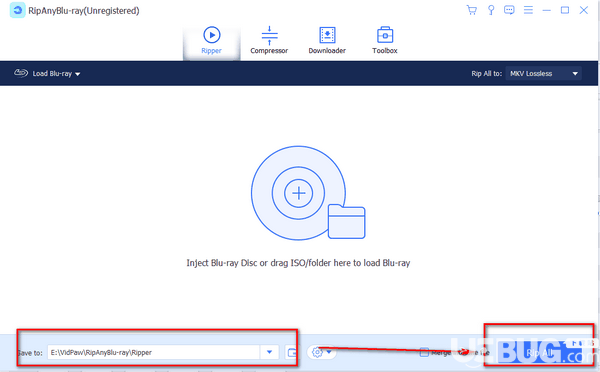
Task: Click the plus disc icon to load Blu-ray
Action: coord(298,193)
